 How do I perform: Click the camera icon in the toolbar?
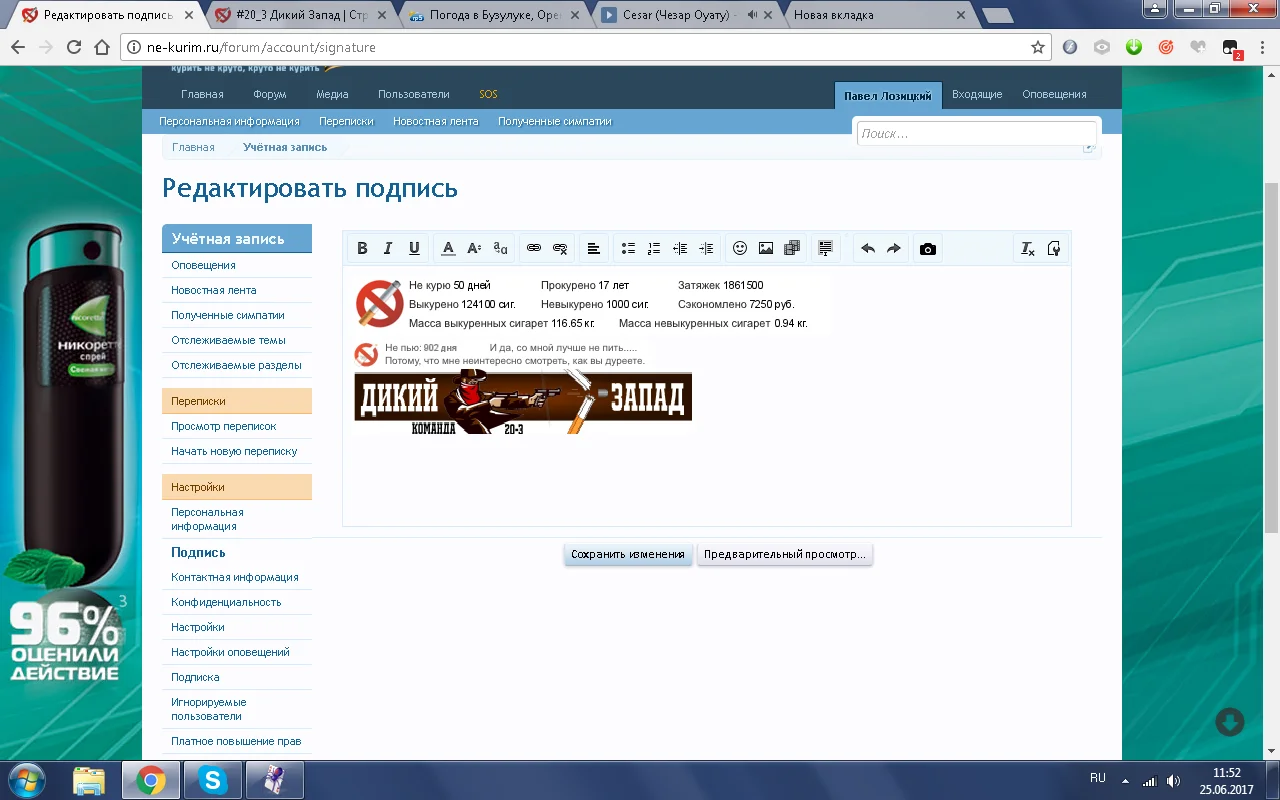point(928,249)
